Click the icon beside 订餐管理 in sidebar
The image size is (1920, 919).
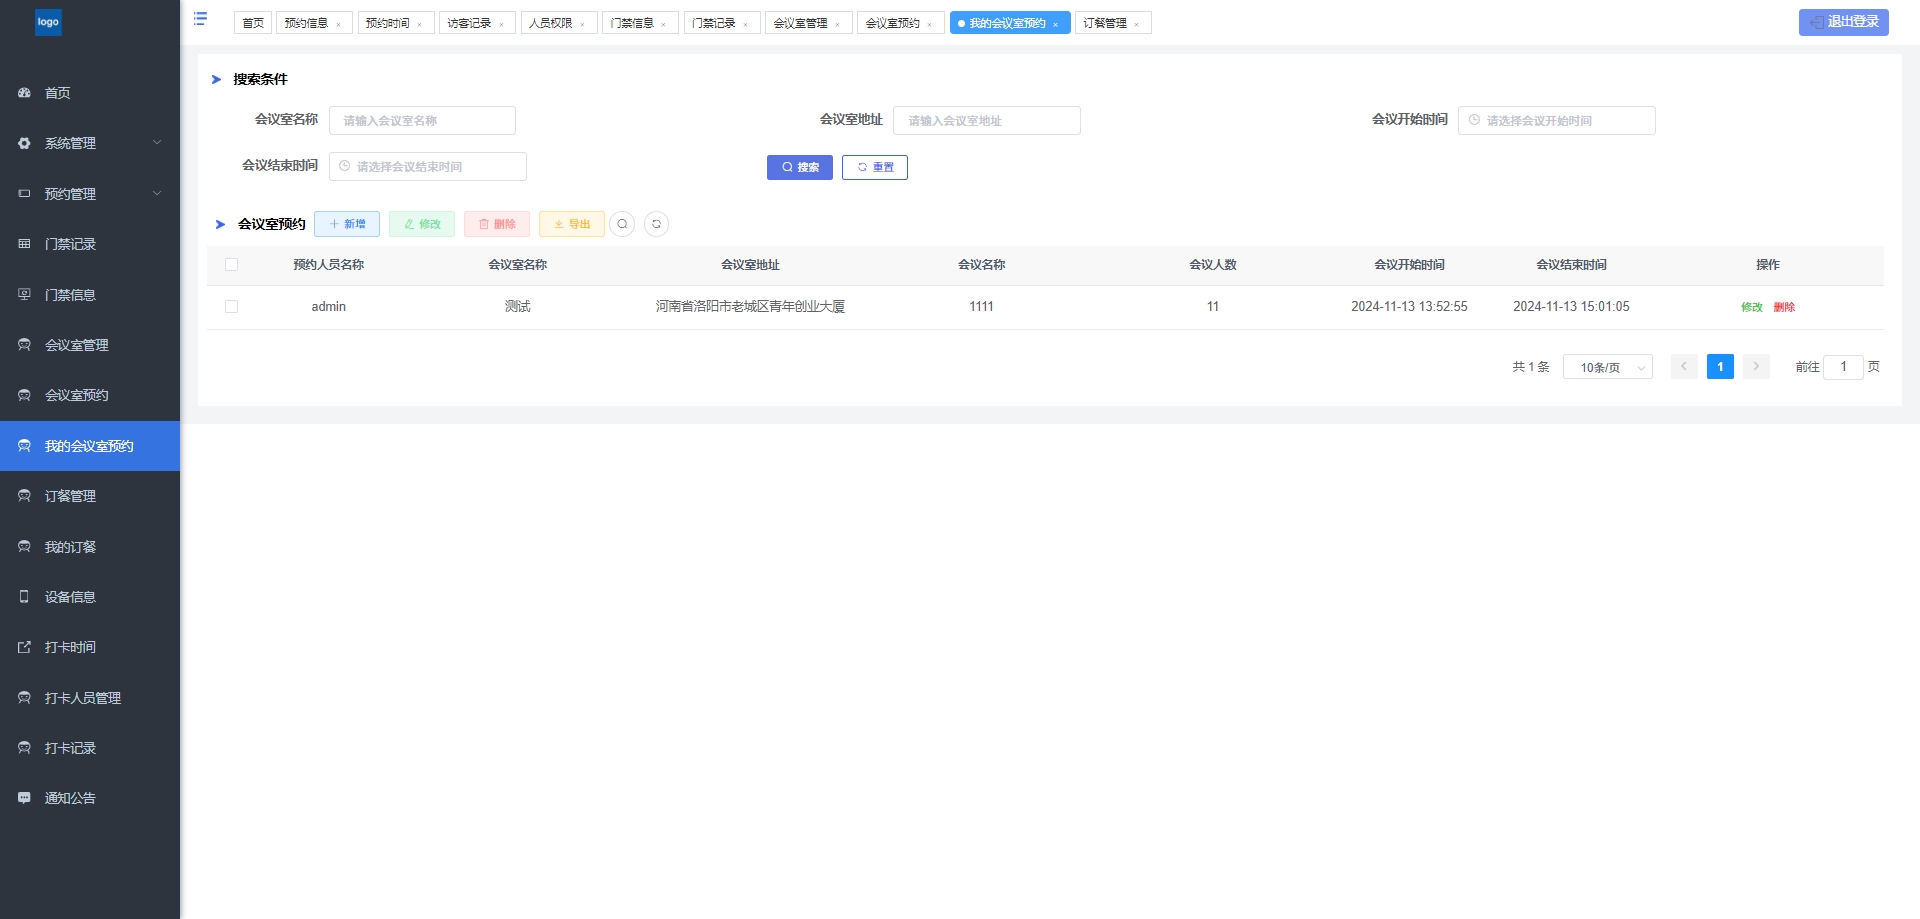pyautogui.click(x=24, y=496)
